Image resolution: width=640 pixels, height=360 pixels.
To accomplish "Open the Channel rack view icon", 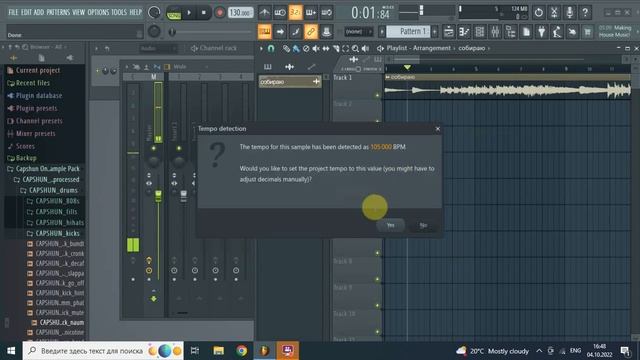I will (x=480, y=31).
